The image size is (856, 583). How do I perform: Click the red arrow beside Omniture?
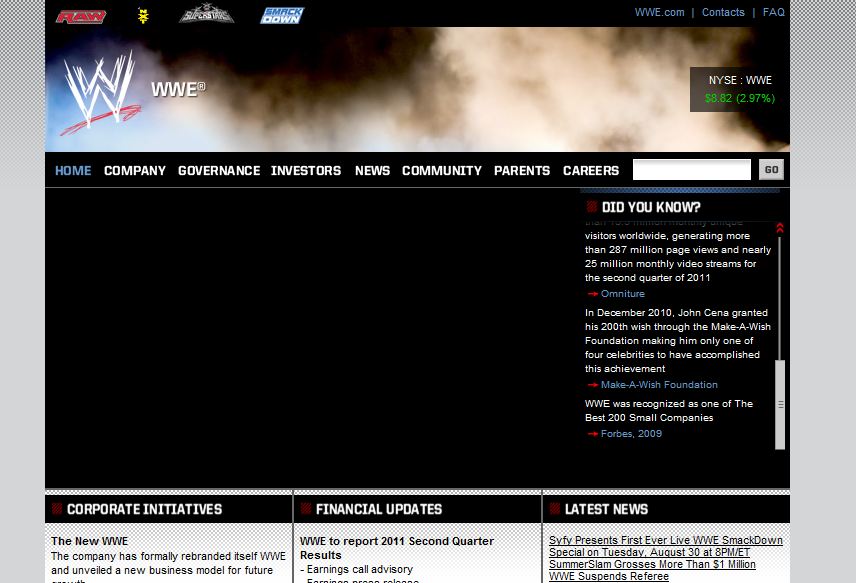point(592,294)
